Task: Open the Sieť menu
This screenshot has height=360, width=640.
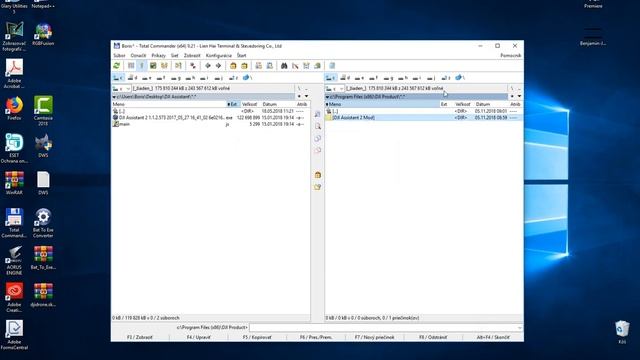Action: point(175,56)
